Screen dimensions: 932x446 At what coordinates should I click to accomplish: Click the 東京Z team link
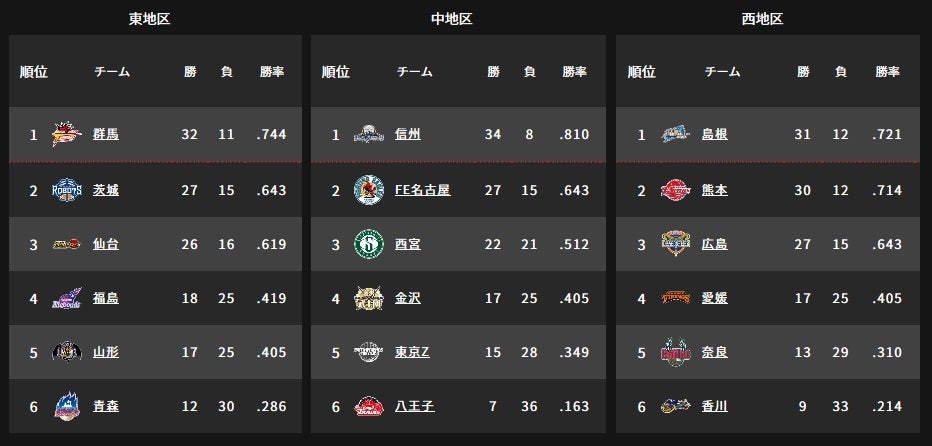click(x=412, y=352)
